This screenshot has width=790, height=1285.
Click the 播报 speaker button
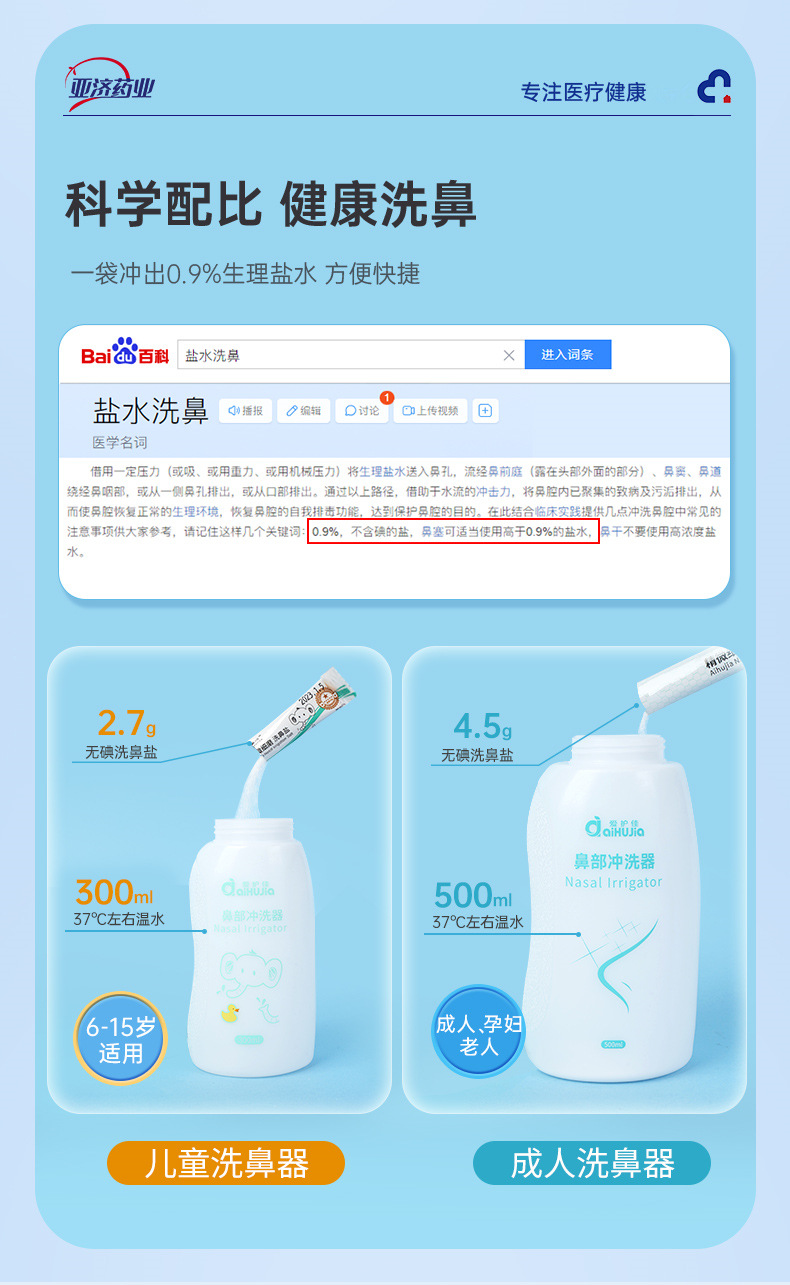(246, 410)
